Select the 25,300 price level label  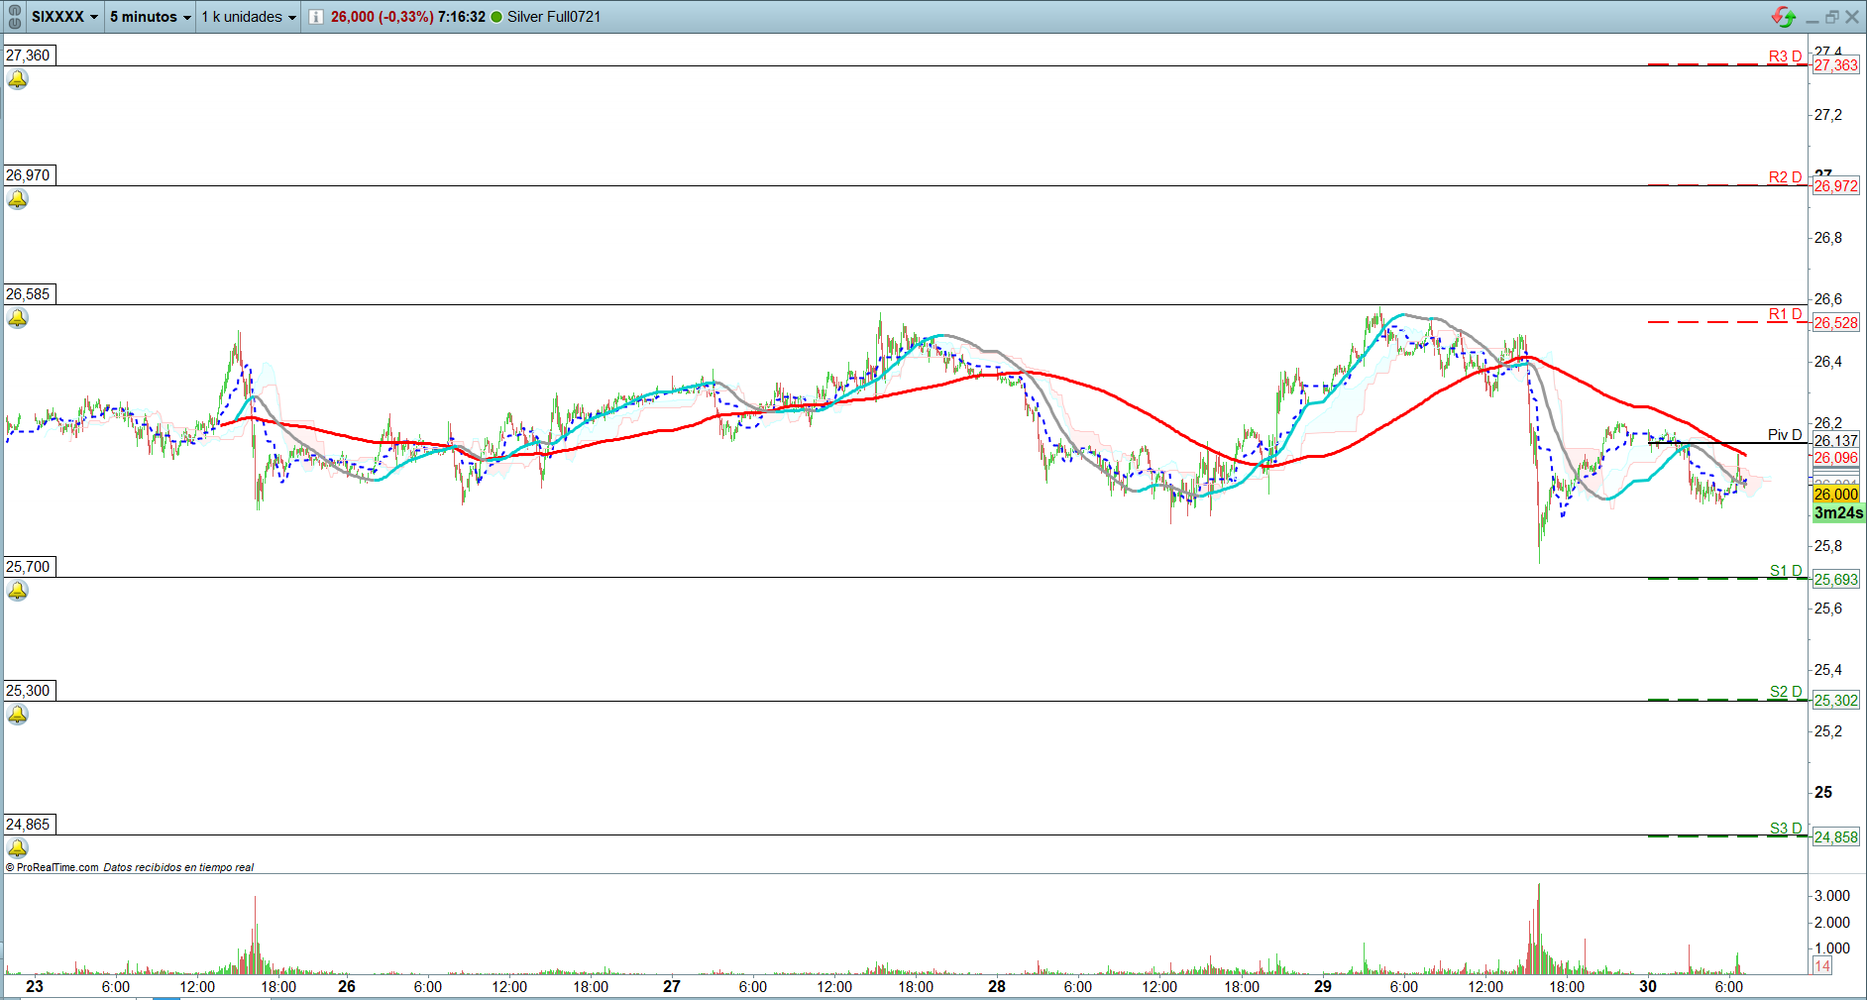29,691
